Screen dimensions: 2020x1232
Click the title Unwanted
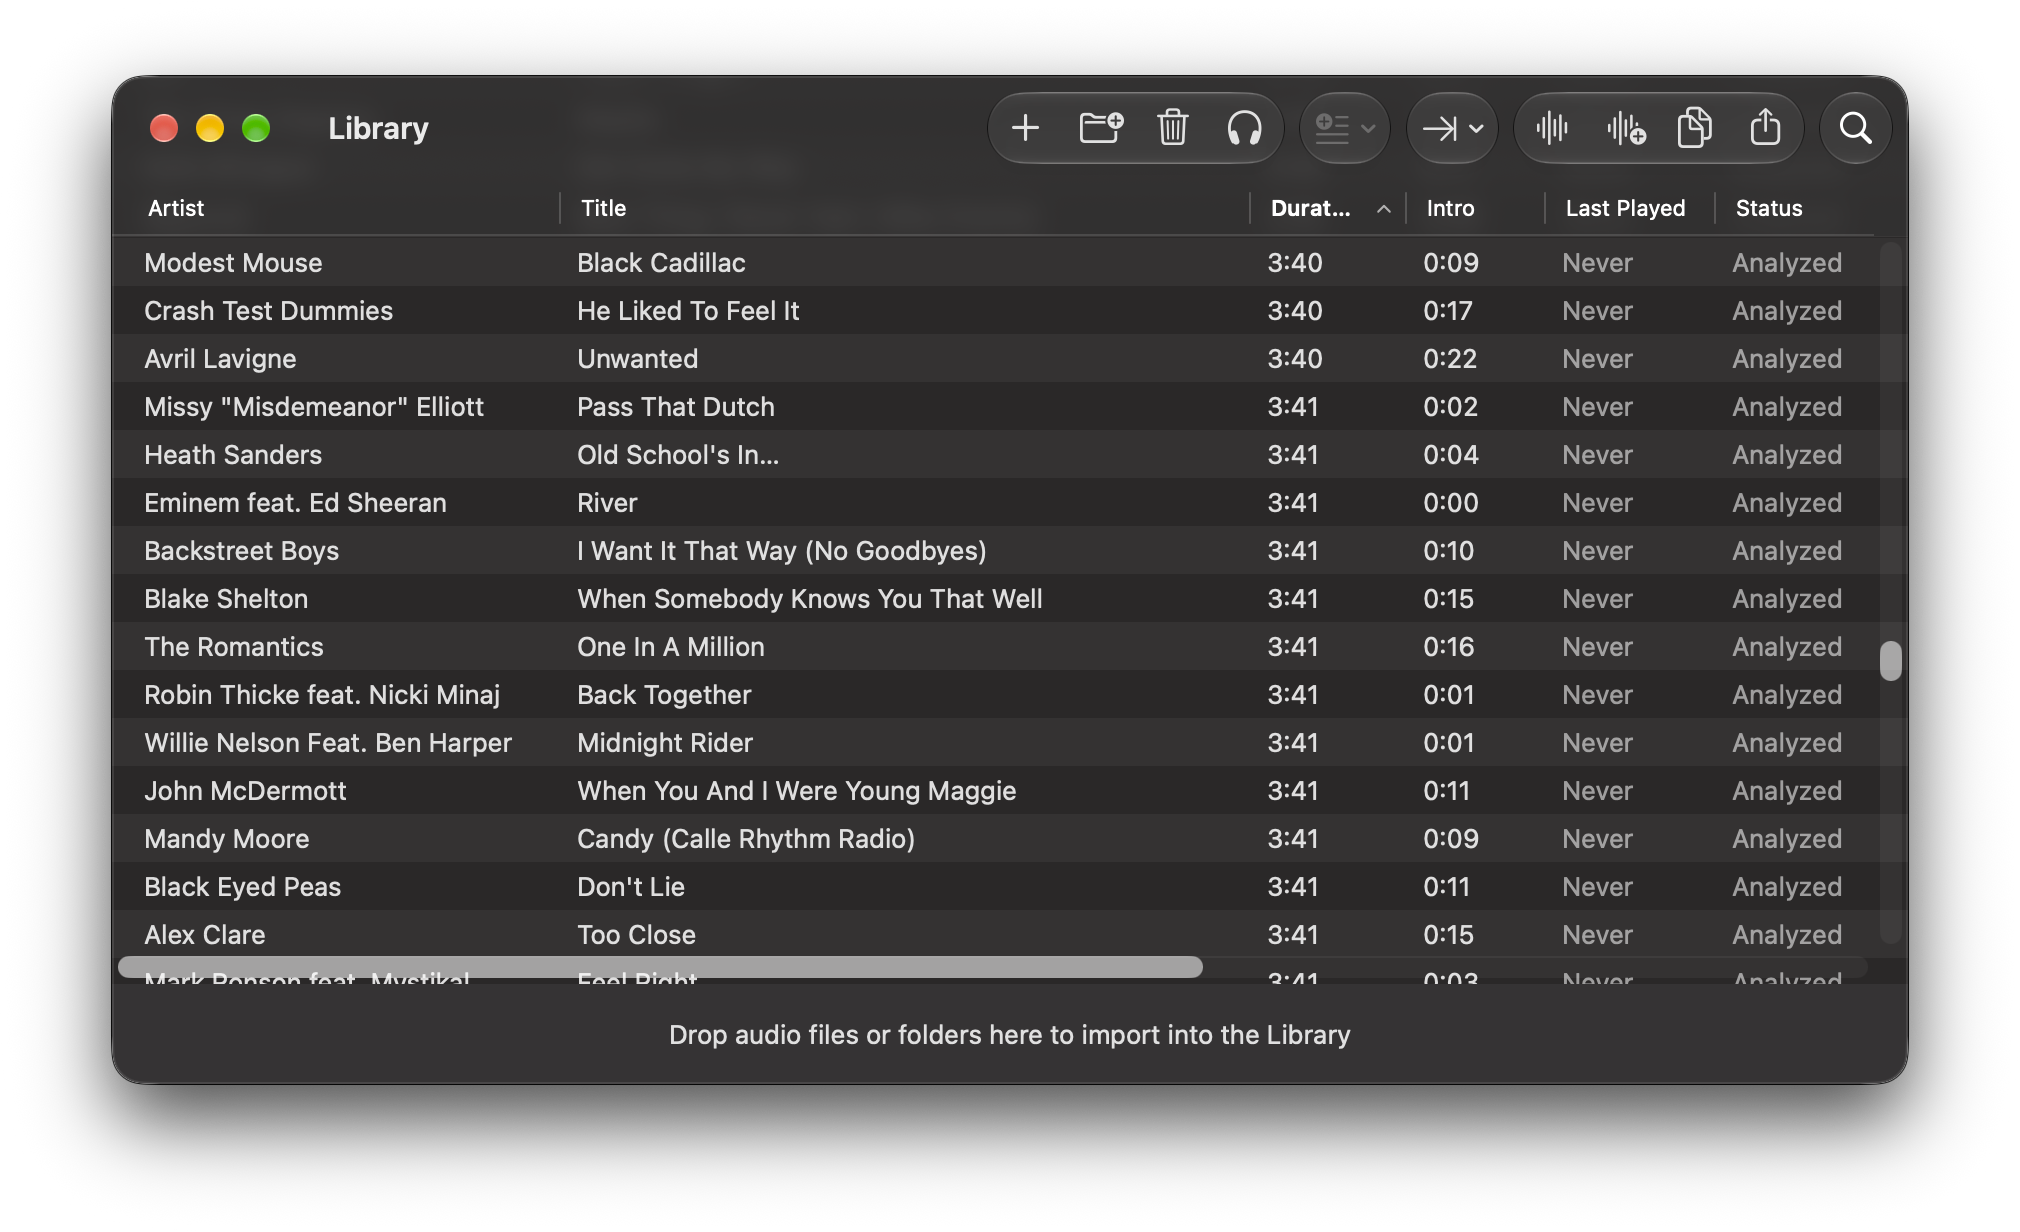click(x=637, y=358)
